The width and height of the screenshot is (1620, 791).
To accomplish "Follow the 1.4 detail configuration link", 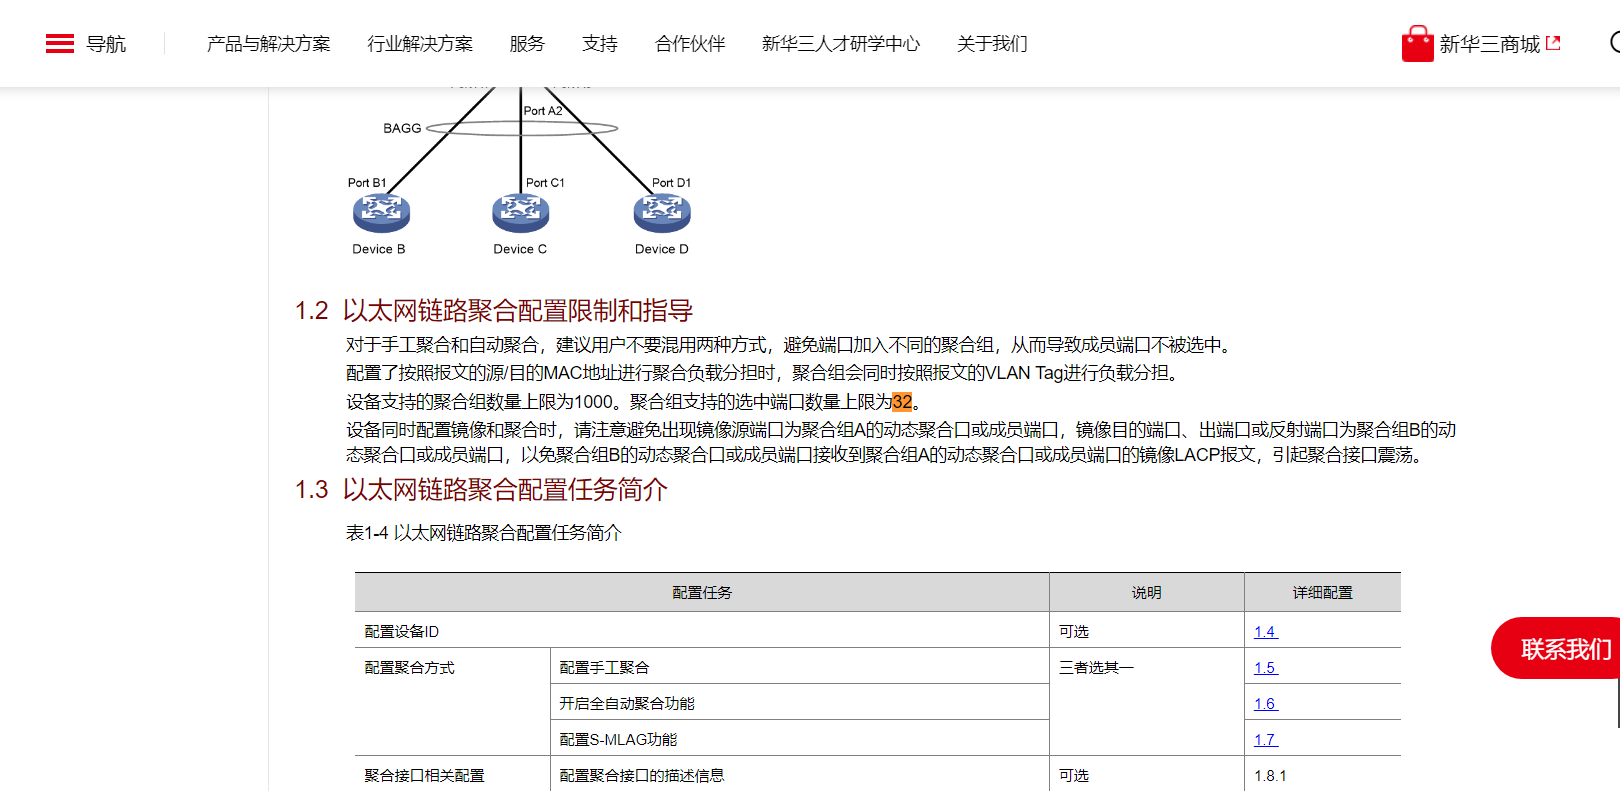I will [1266, 632].
